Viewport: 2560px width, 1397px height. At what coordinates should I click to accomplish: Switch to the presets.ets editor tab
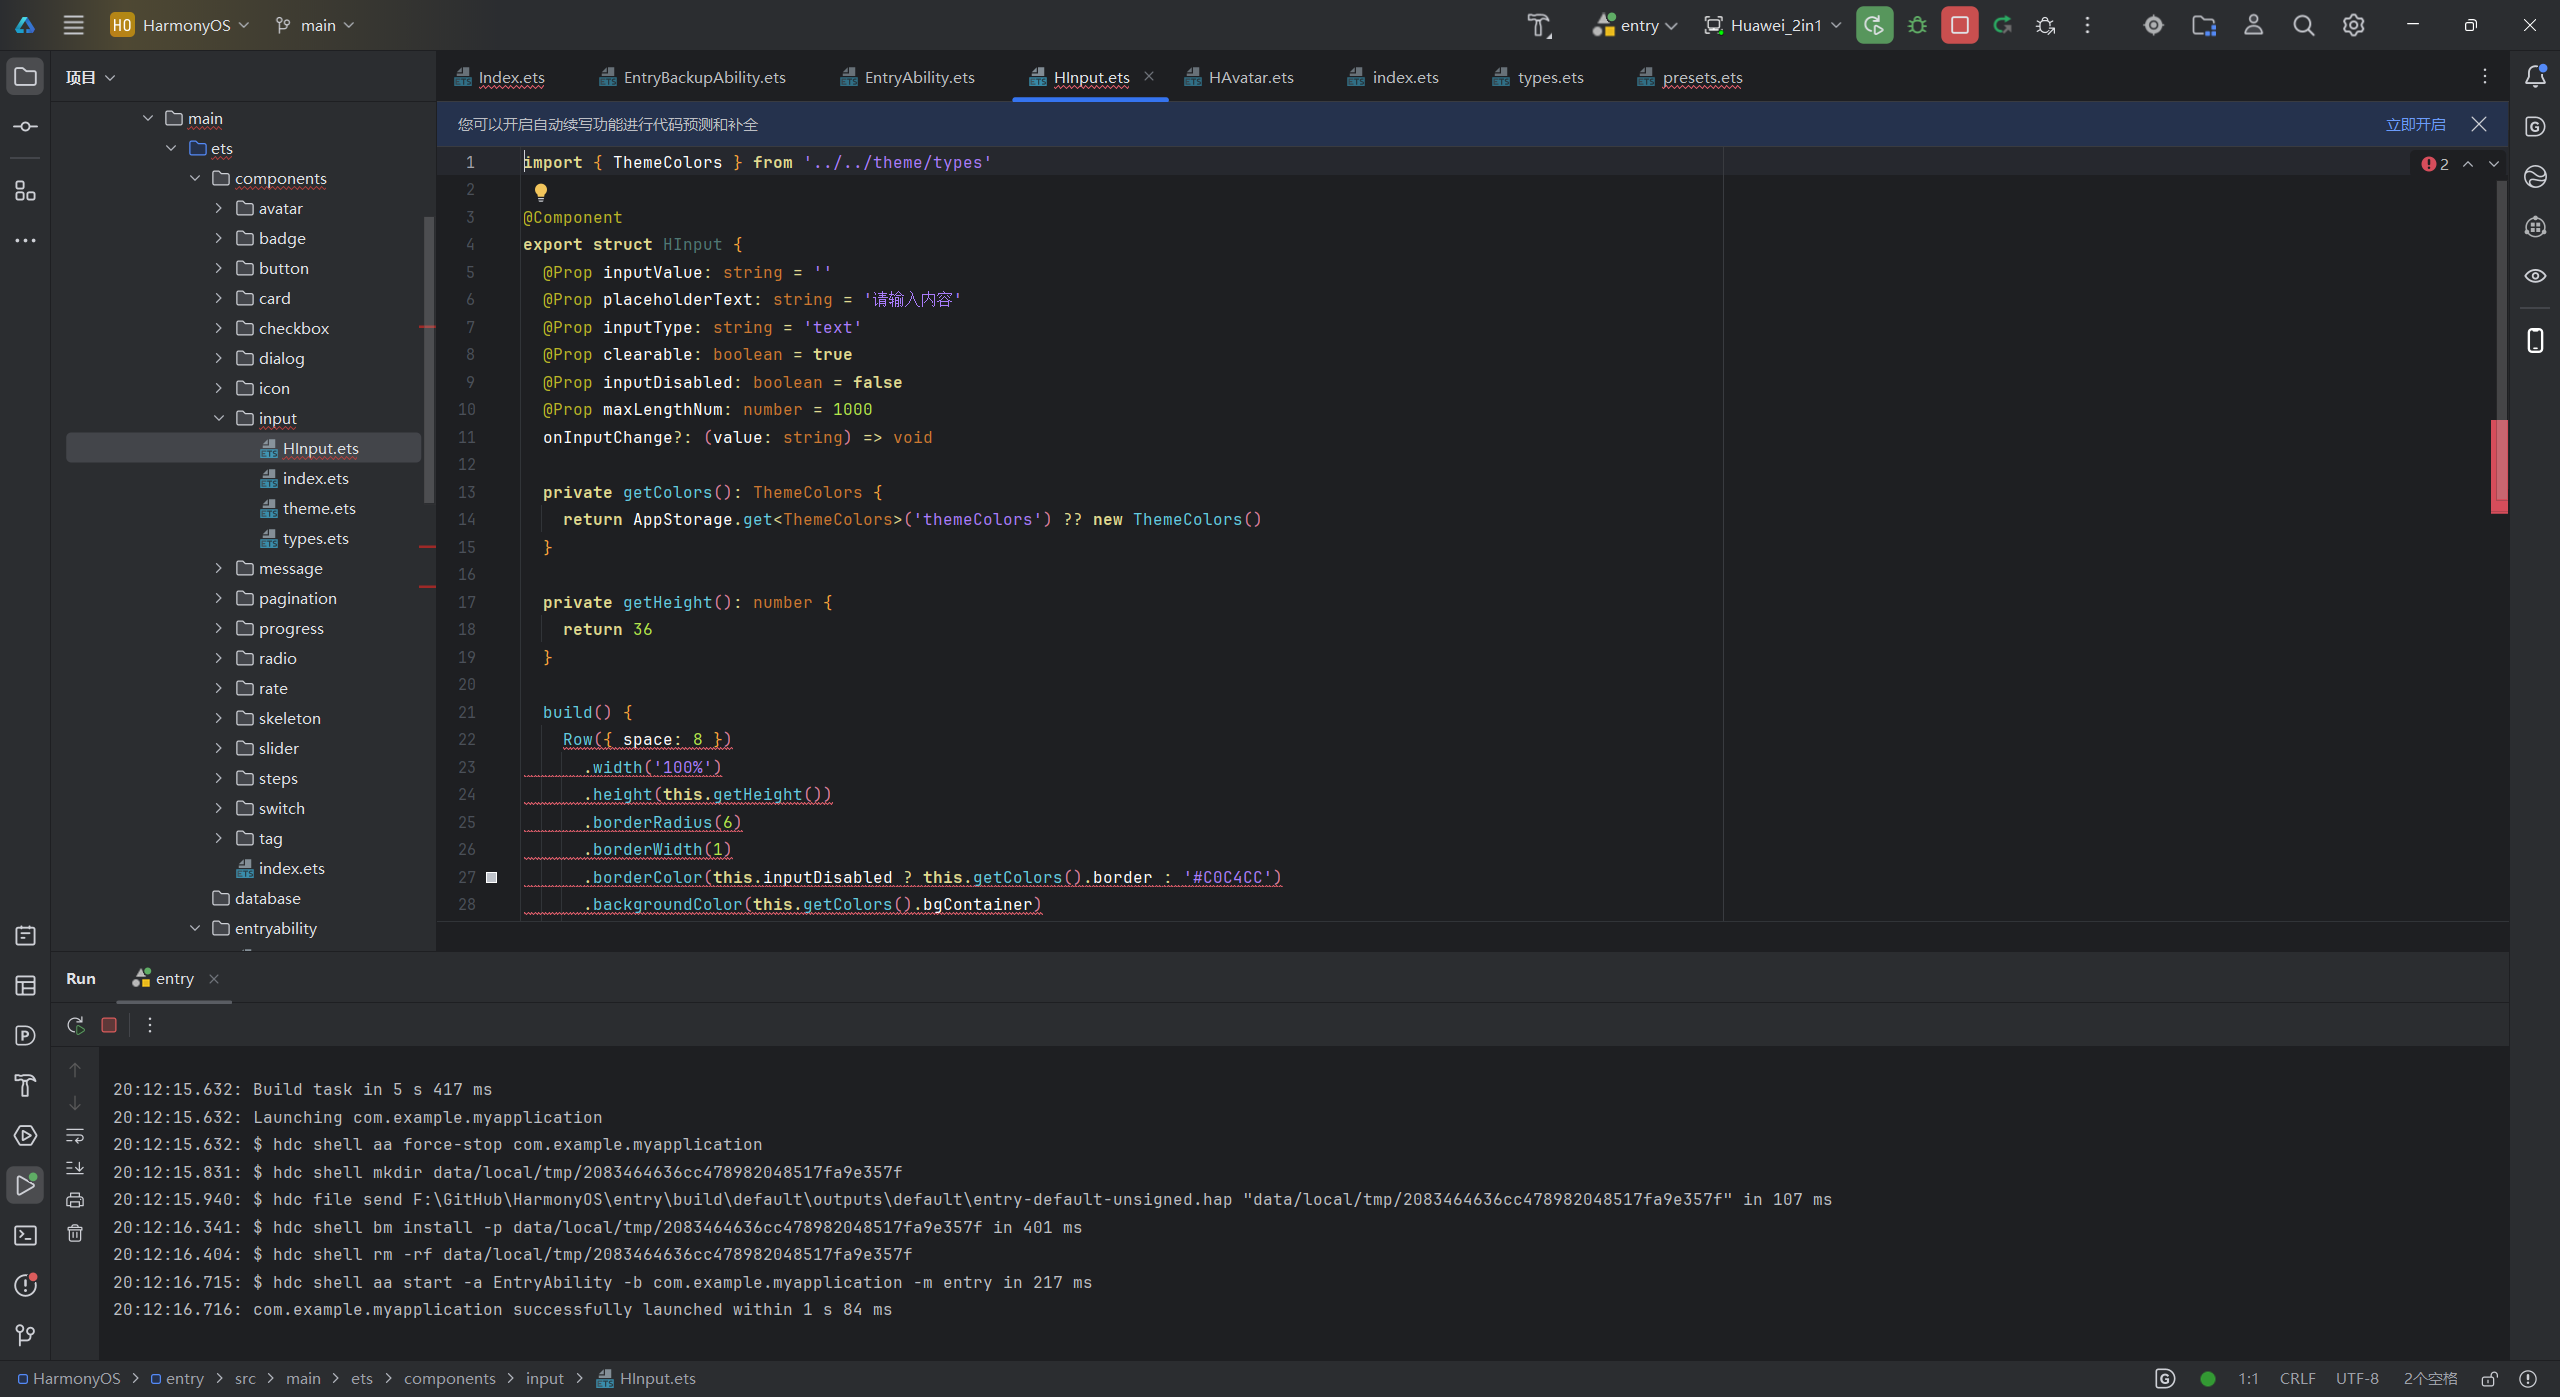point(1701,77)
